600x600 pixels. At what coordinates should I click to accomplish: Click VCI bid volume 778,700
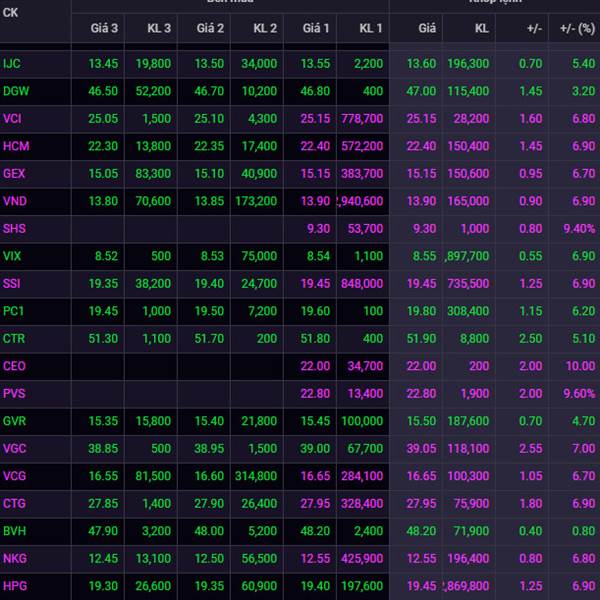pos(362,119)
